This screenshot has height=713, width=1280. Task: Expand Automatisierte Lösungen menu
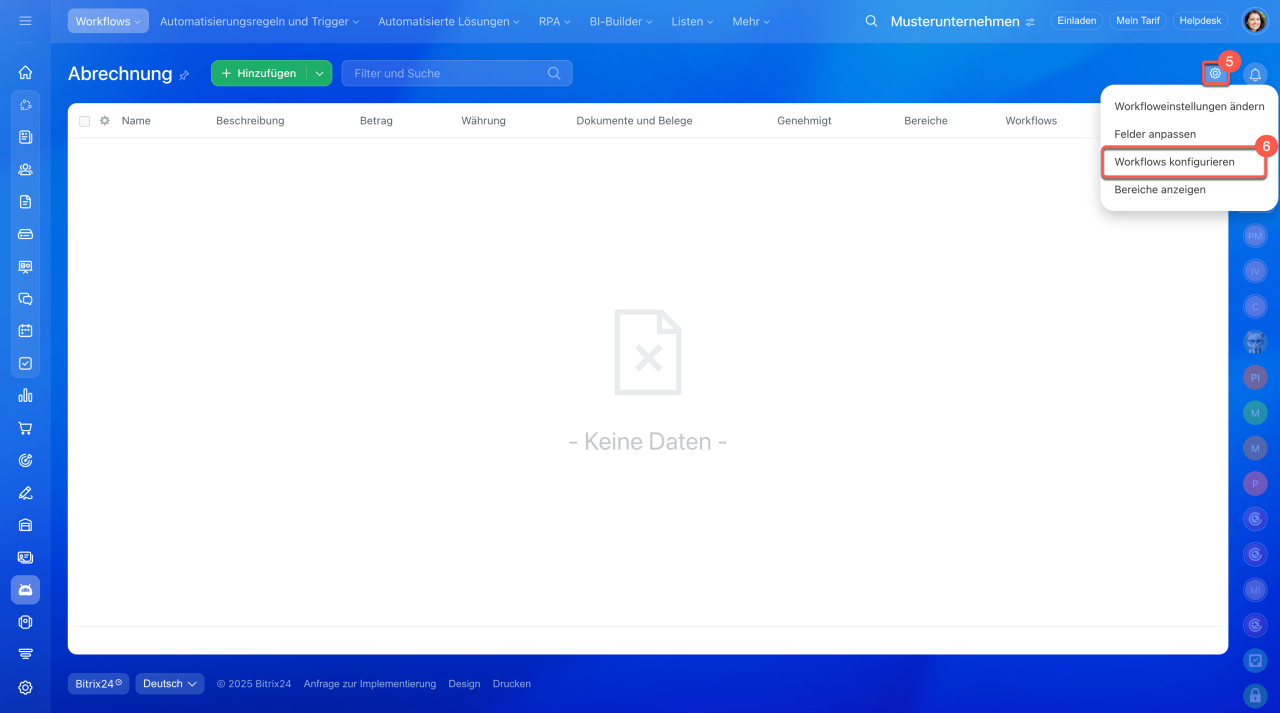tap(448, 21)
